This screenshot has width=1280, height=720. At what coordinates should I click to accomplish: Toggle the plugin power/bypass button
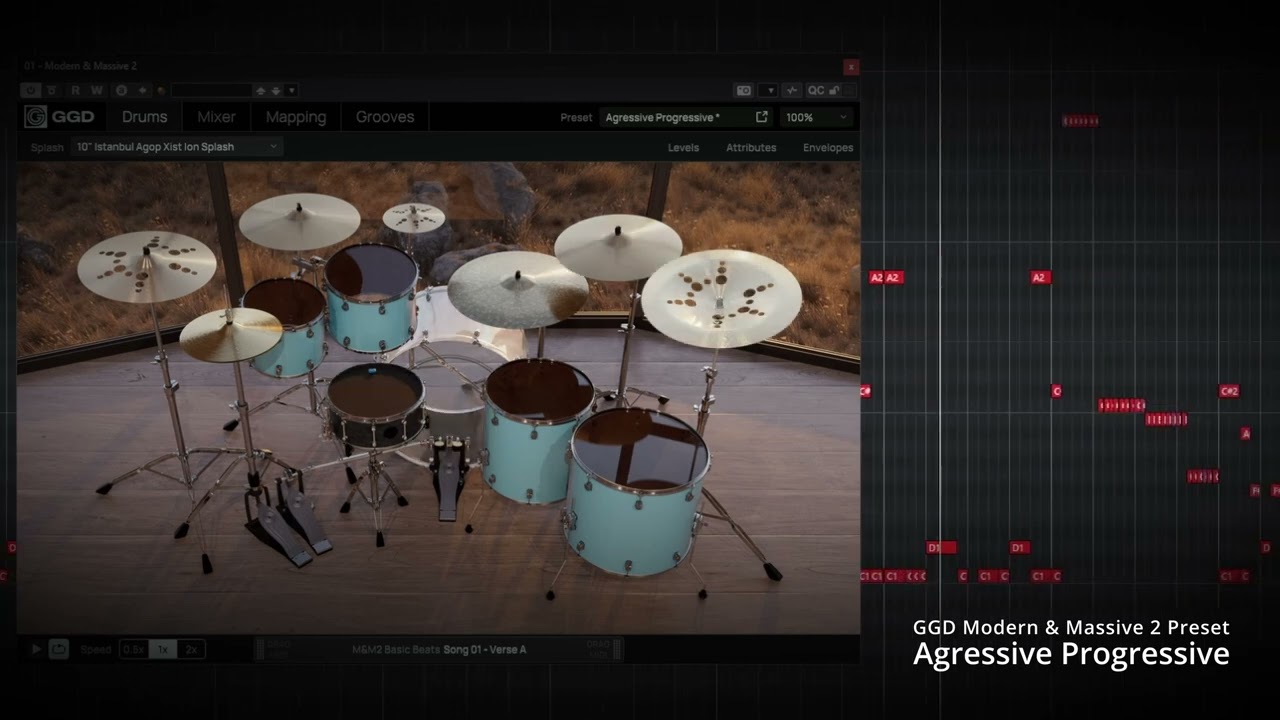click(31, 90)
